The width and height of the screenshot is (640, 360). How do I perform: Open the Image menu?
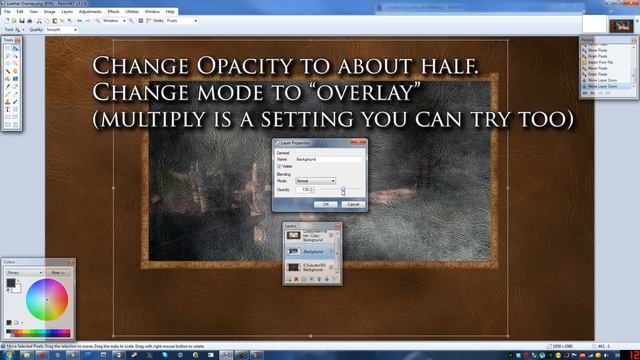point(49,11)
